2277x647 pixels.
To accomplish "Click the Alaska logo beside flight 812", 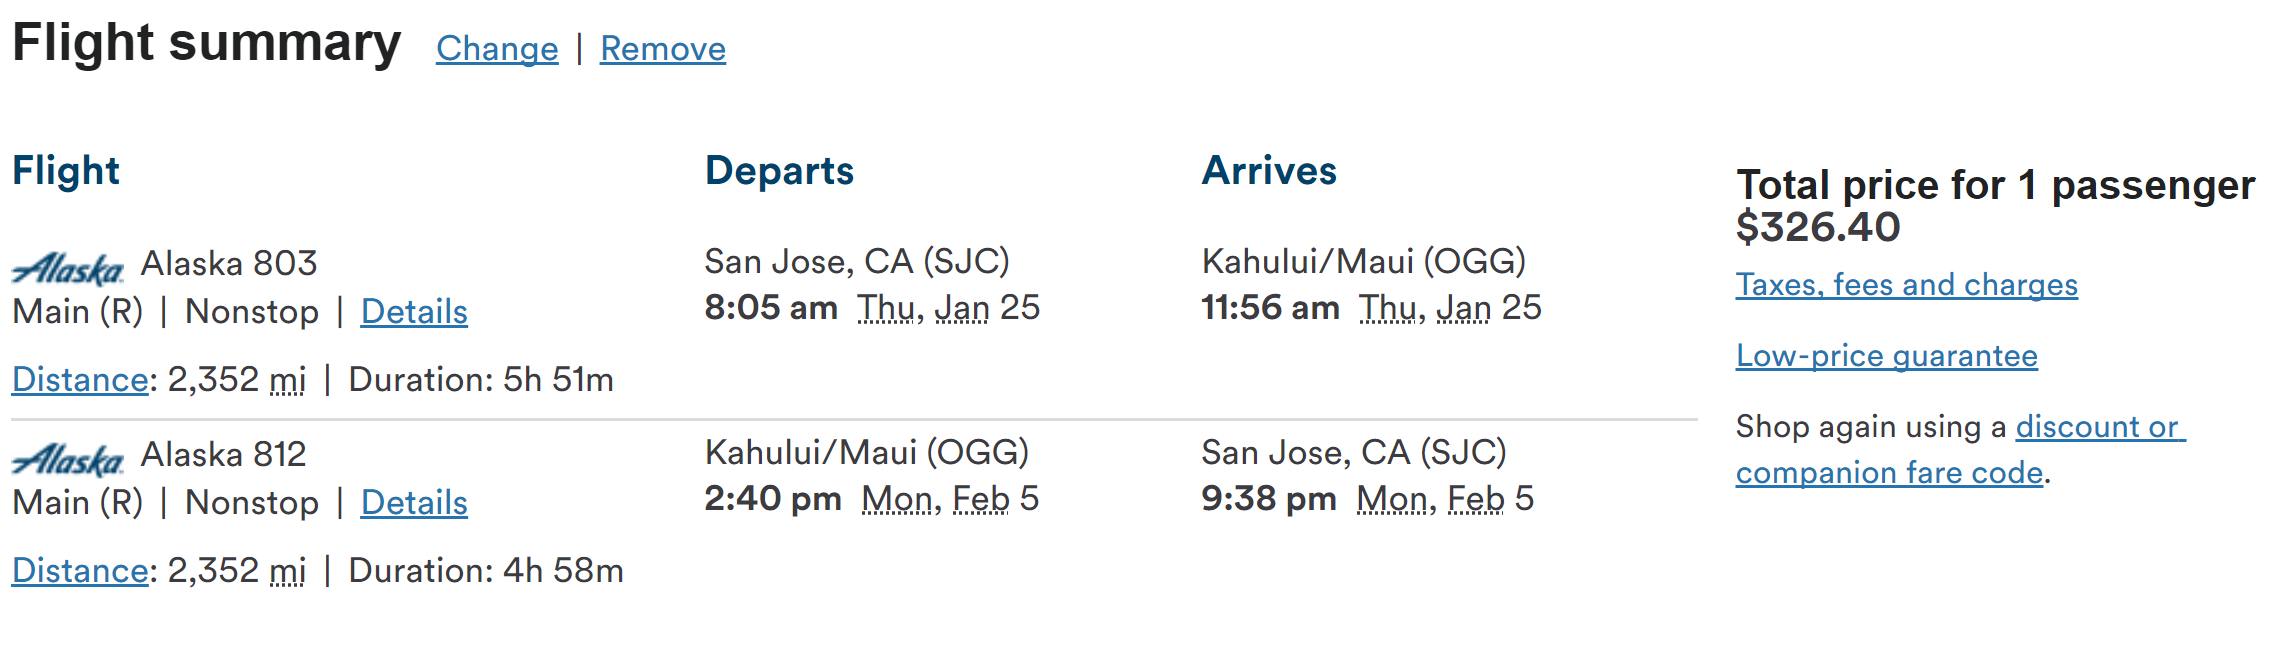I will 67,459.
